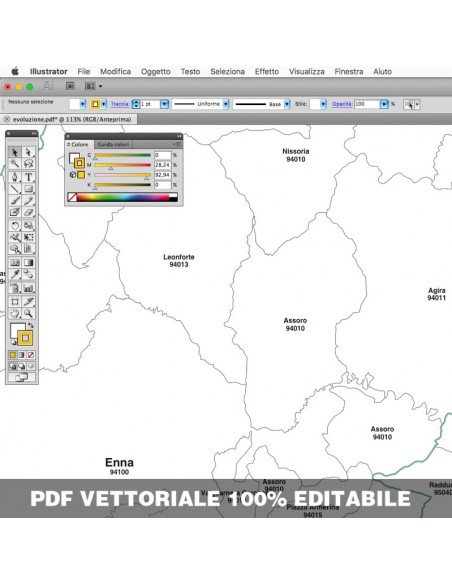Screen dimensions: 452x584
Task: Open the Finestra menu
Action: point(349,72)
